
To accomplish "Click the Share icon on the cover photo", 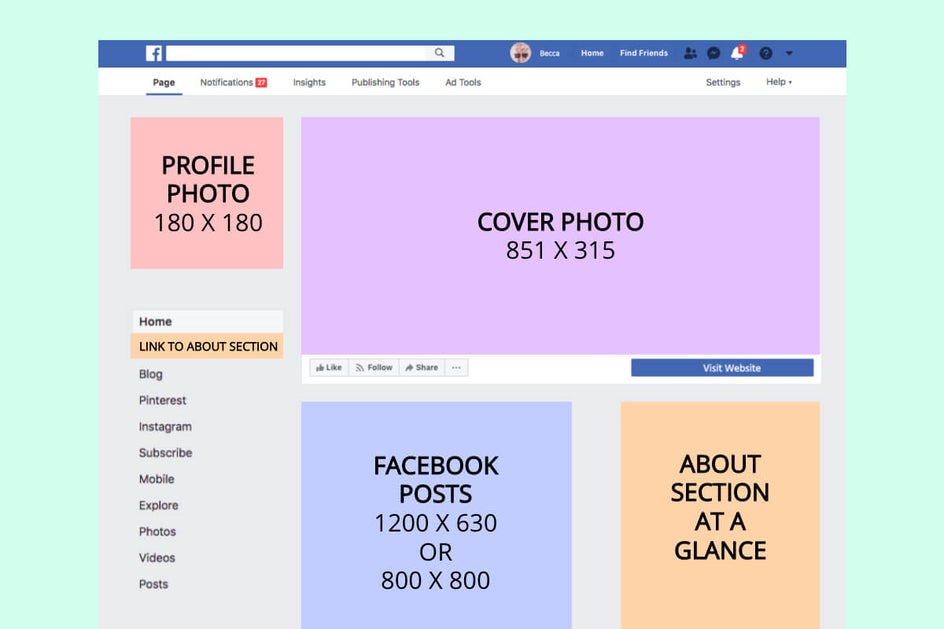I will [421, 367].
